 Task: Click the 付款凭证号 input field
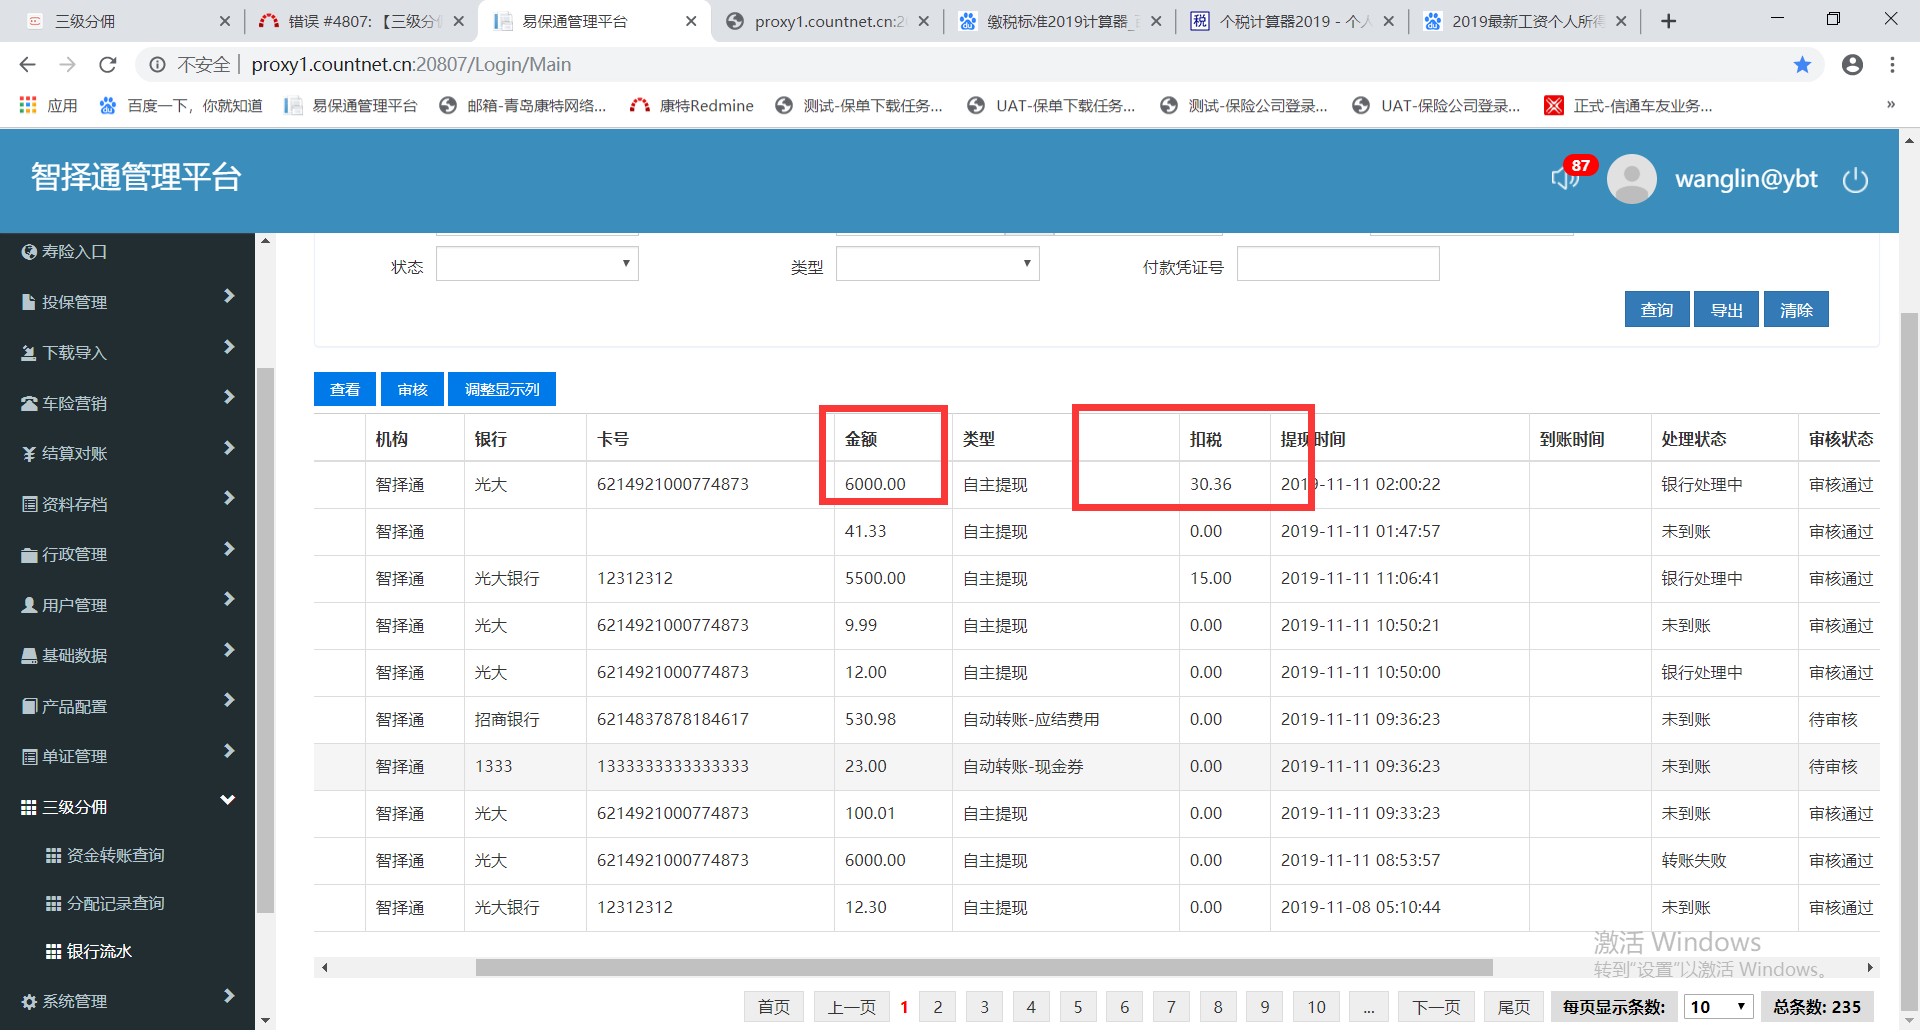click(1337, 265)
